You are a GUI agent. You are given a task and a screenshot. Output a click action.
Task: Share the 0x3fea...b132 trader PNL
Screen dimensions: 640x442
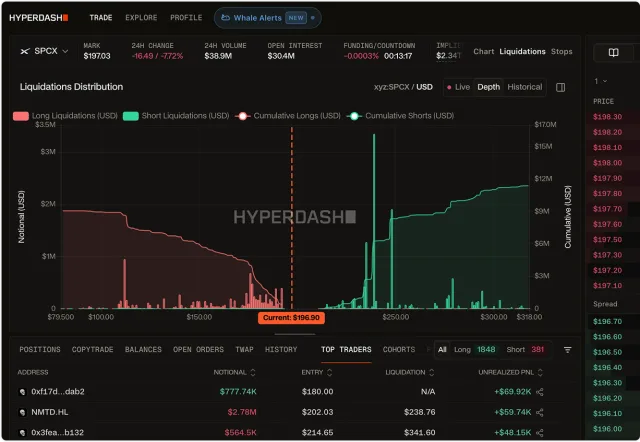pyautogui.click(x=540, y=433)
